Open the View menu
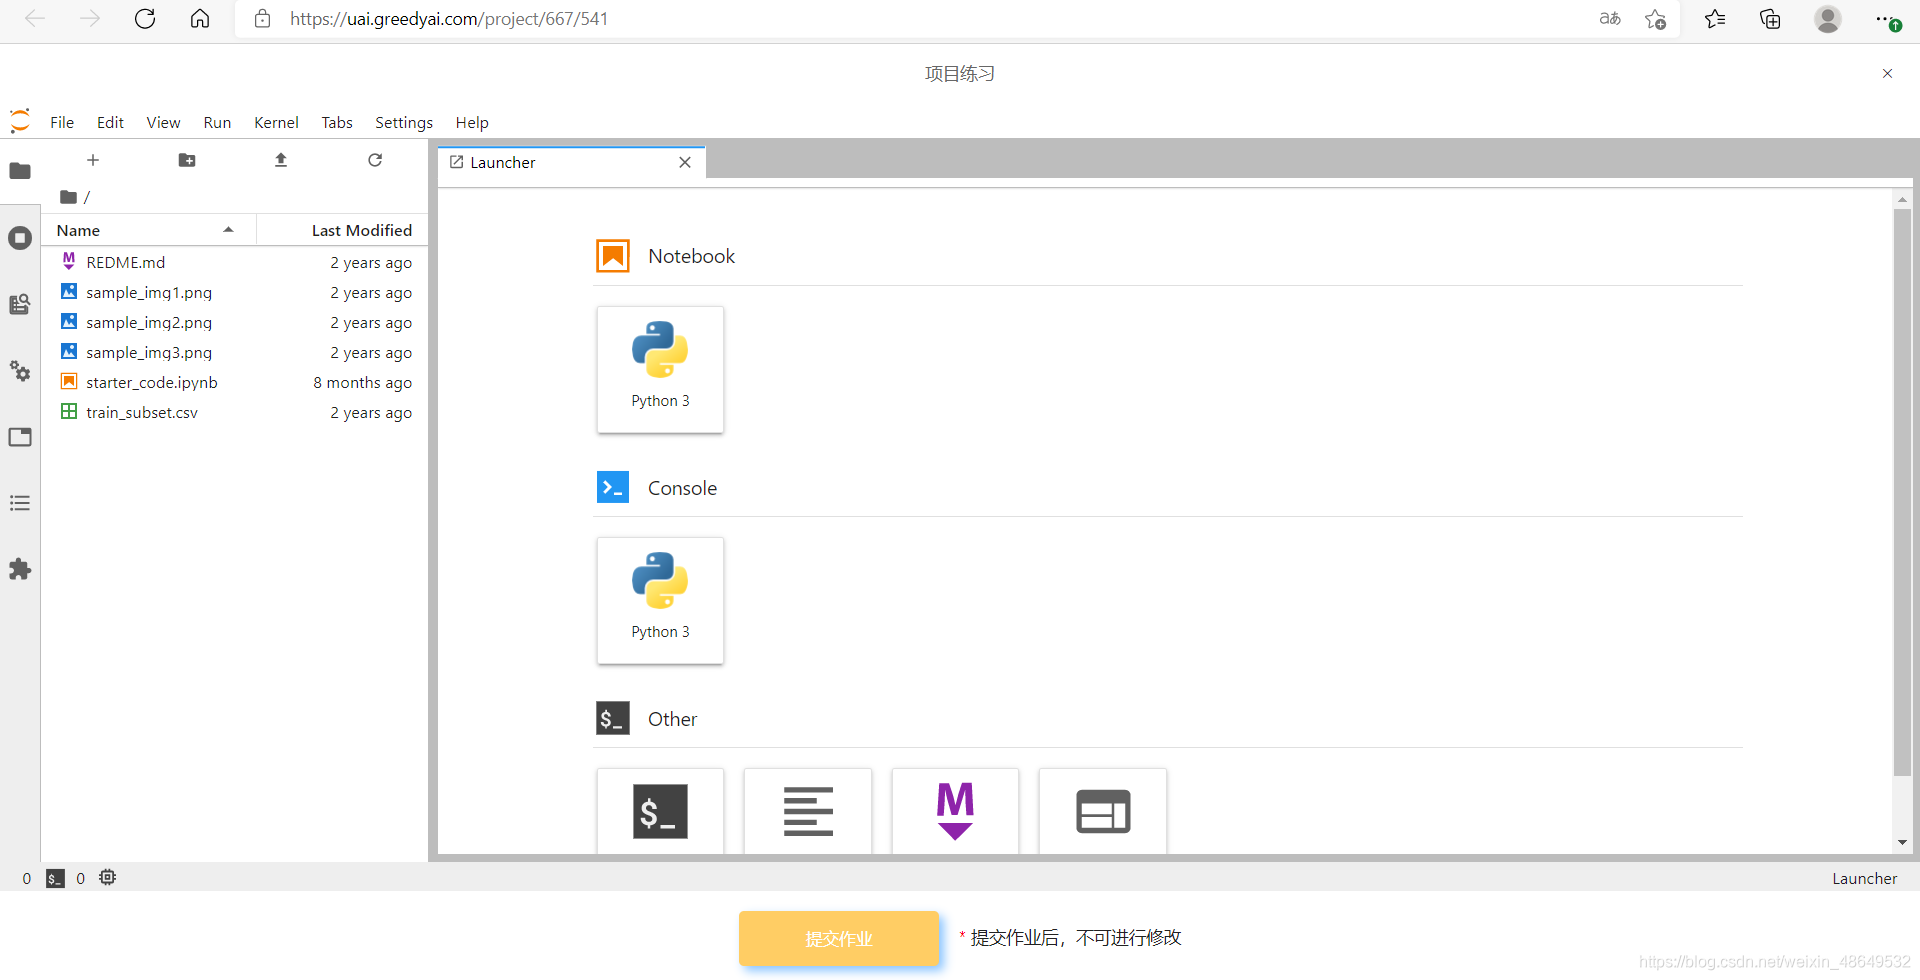The image size is (1920, 980). click(x=163, y=122)
